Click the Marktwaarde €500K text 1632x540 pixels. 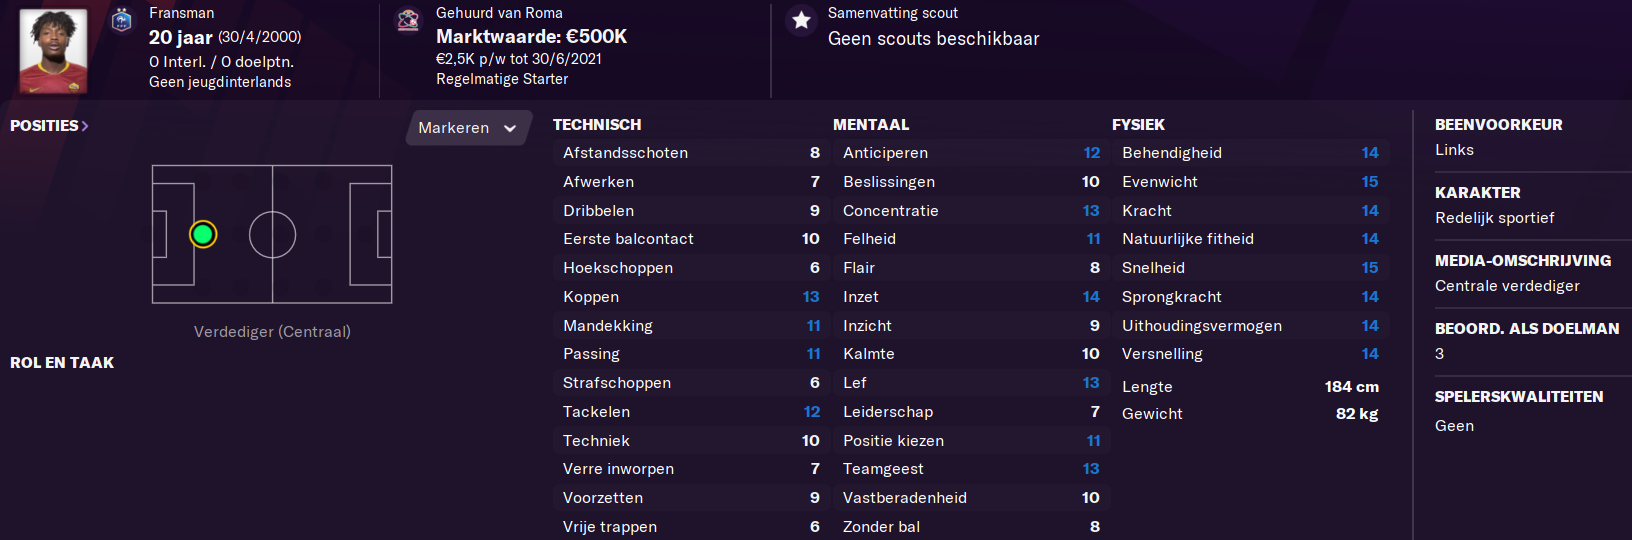[531, 36]
